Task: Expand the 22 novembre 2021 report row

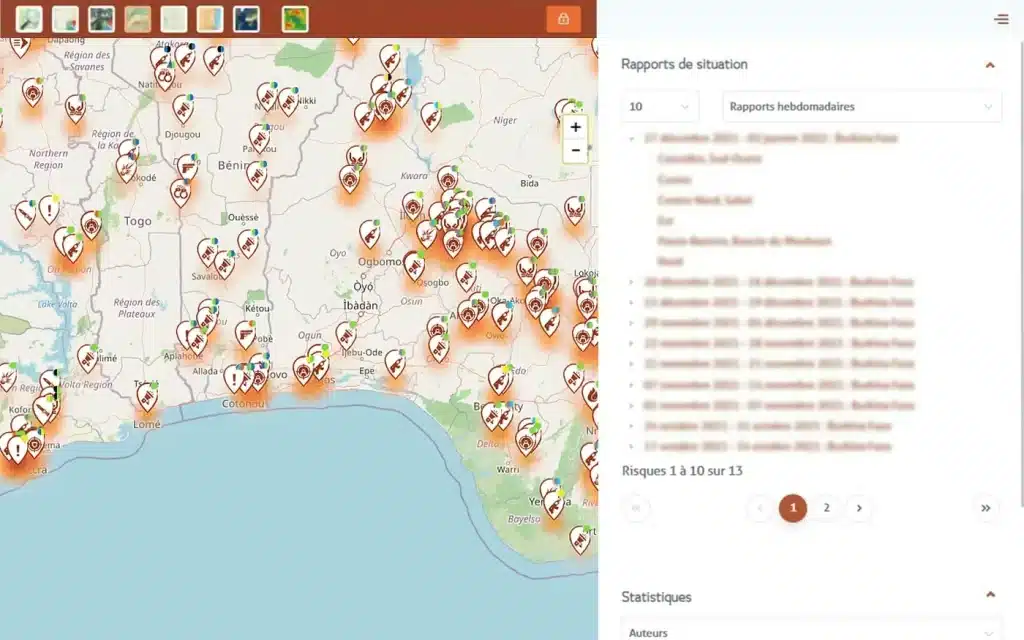Action: [x=778, y=344]
